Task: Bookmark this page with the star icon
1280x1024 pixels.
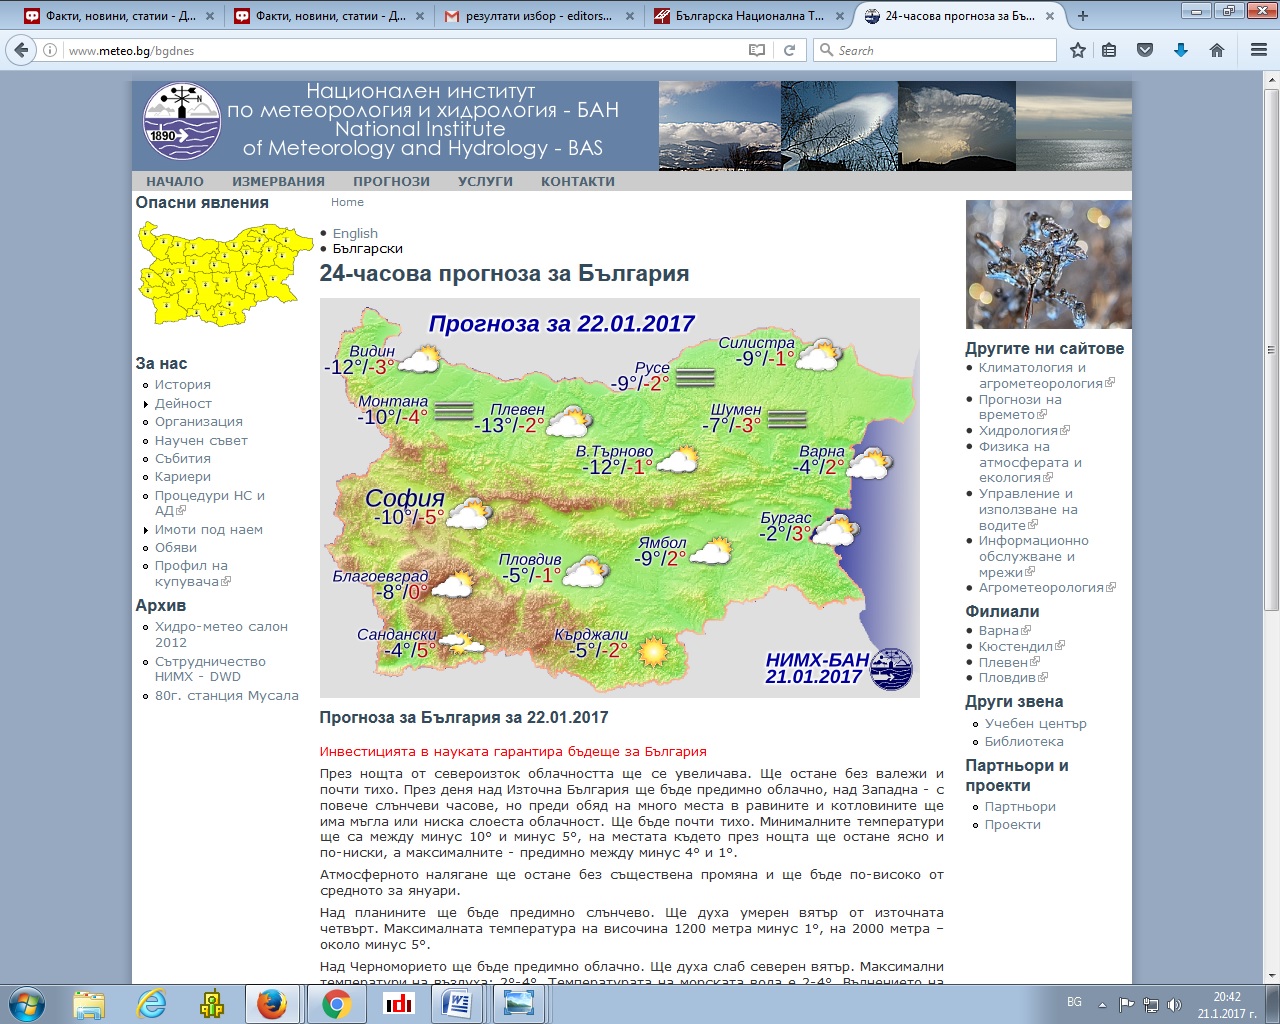Action: click(x=1077, y=50)
